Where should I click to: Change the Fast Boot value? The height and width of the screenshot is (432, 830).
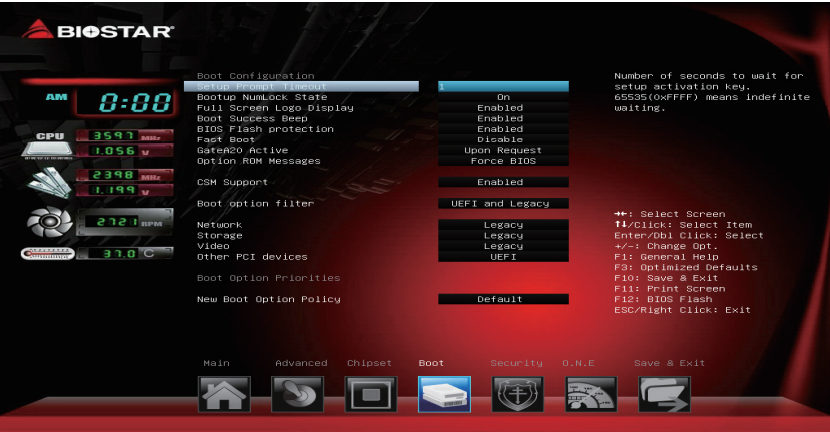(503, 139)
